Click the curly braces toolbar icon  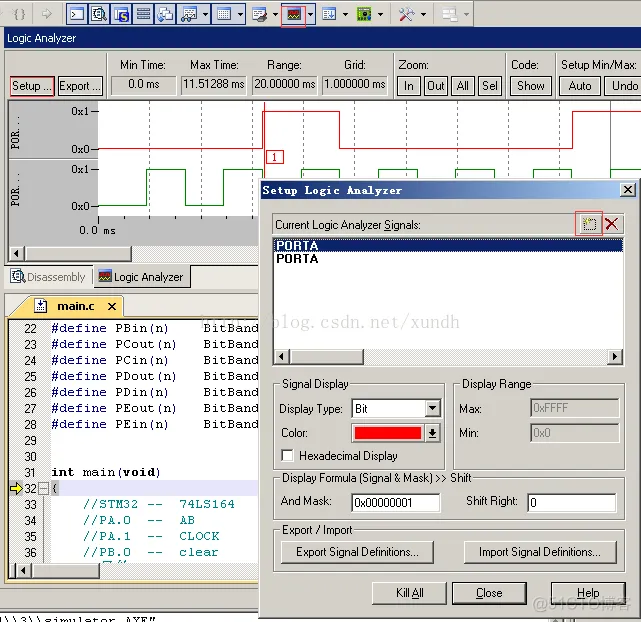click(19, 14)
